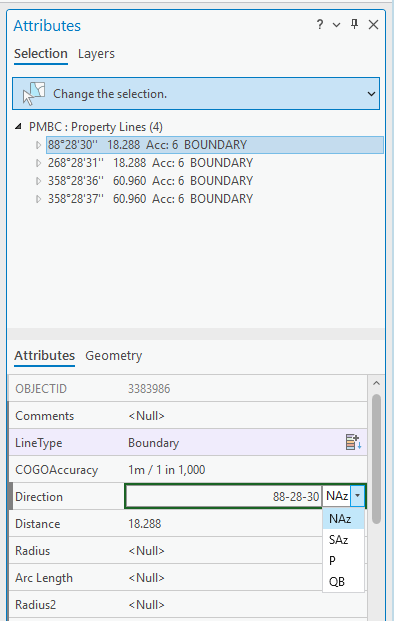Expand the 88°28'30'' line entry
This screenshot has height=621, width=394.
click(x=38, y=145)
